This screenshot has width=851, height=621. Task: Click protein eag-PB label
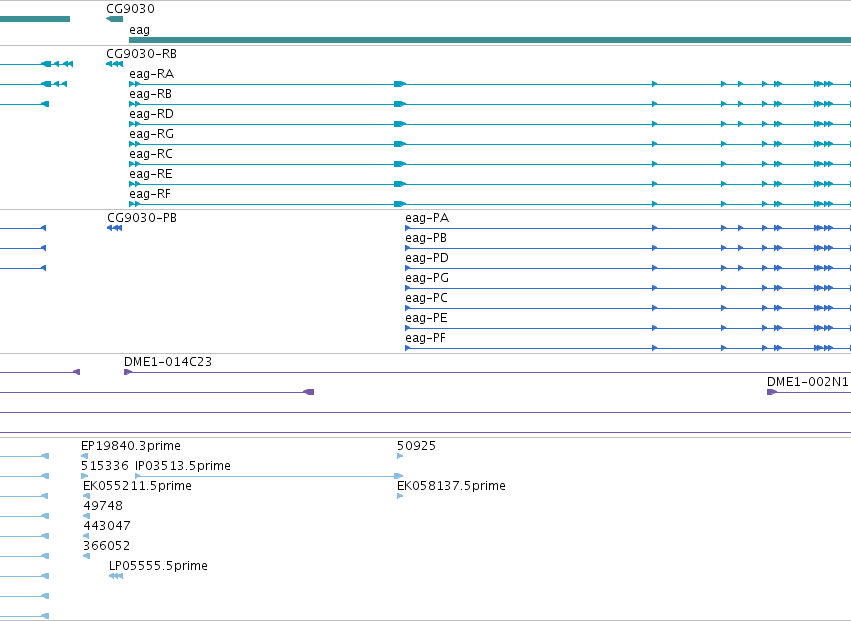[x=426, y=238]
